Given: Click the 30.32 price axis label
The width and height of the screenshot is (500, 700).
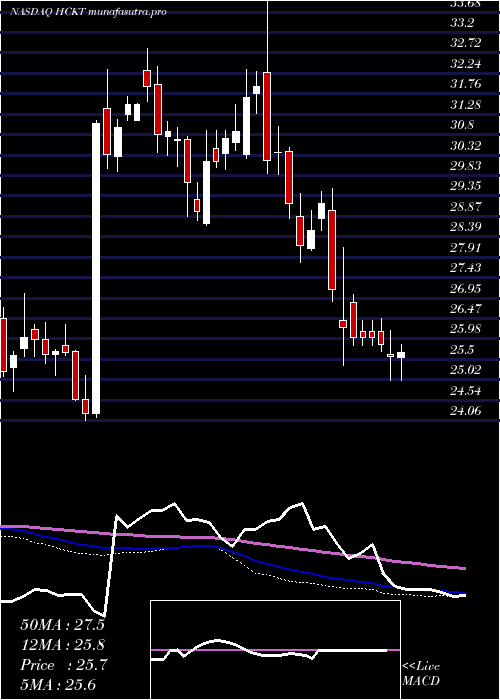Looking at the screenshot, I should (466, 146).
